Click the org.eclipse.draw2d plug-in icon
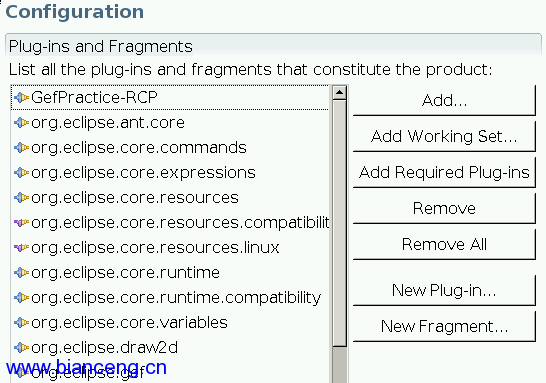This screenshot has width=546, height=383. click(x=21, y=347)
